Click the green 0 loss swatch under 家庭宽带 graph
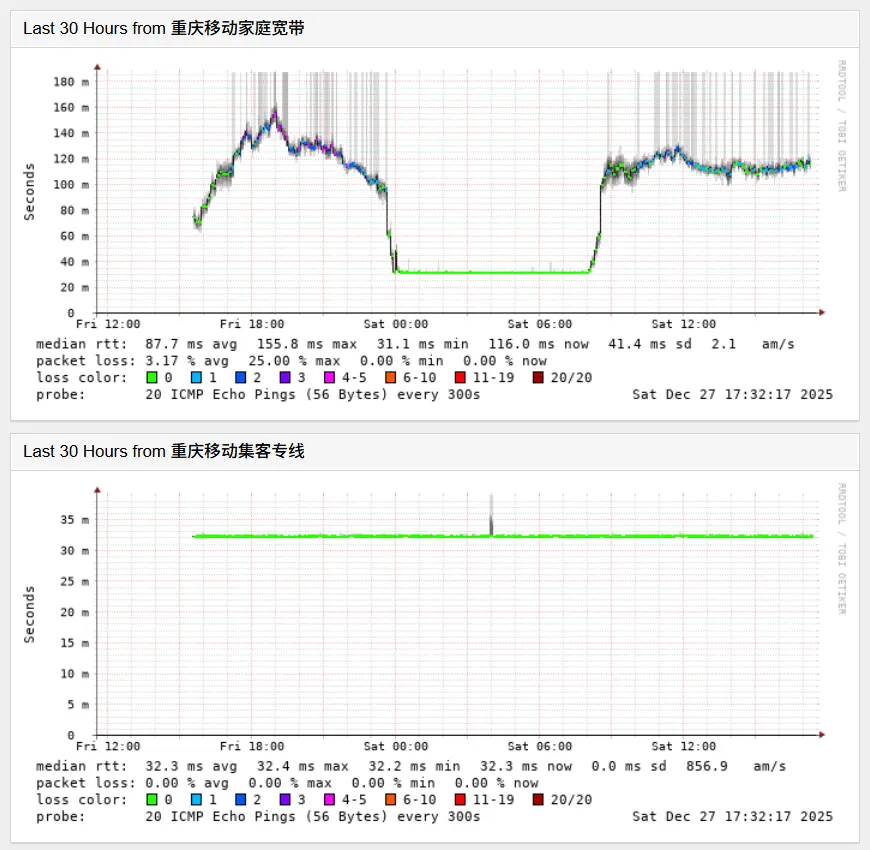Image resolution: width=870 pixels, height=850 pixels. coord(151,378)
